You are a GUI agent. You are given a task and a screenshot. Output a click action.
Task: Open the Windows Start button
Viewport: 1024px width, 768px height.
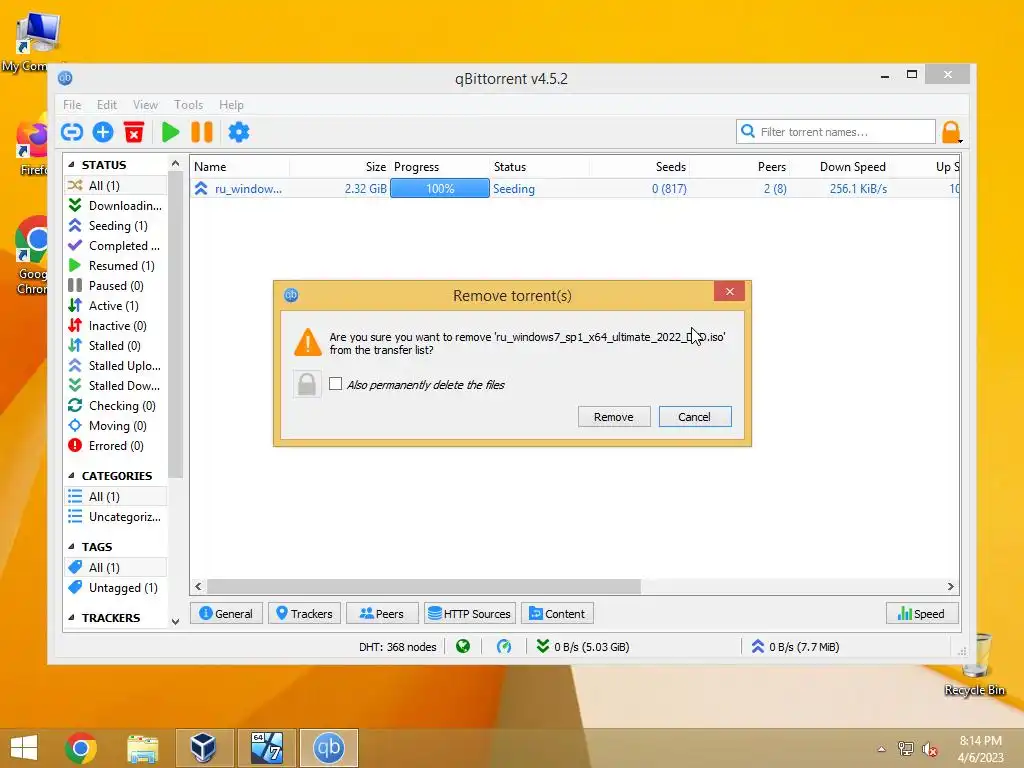[x=24, y=747]
